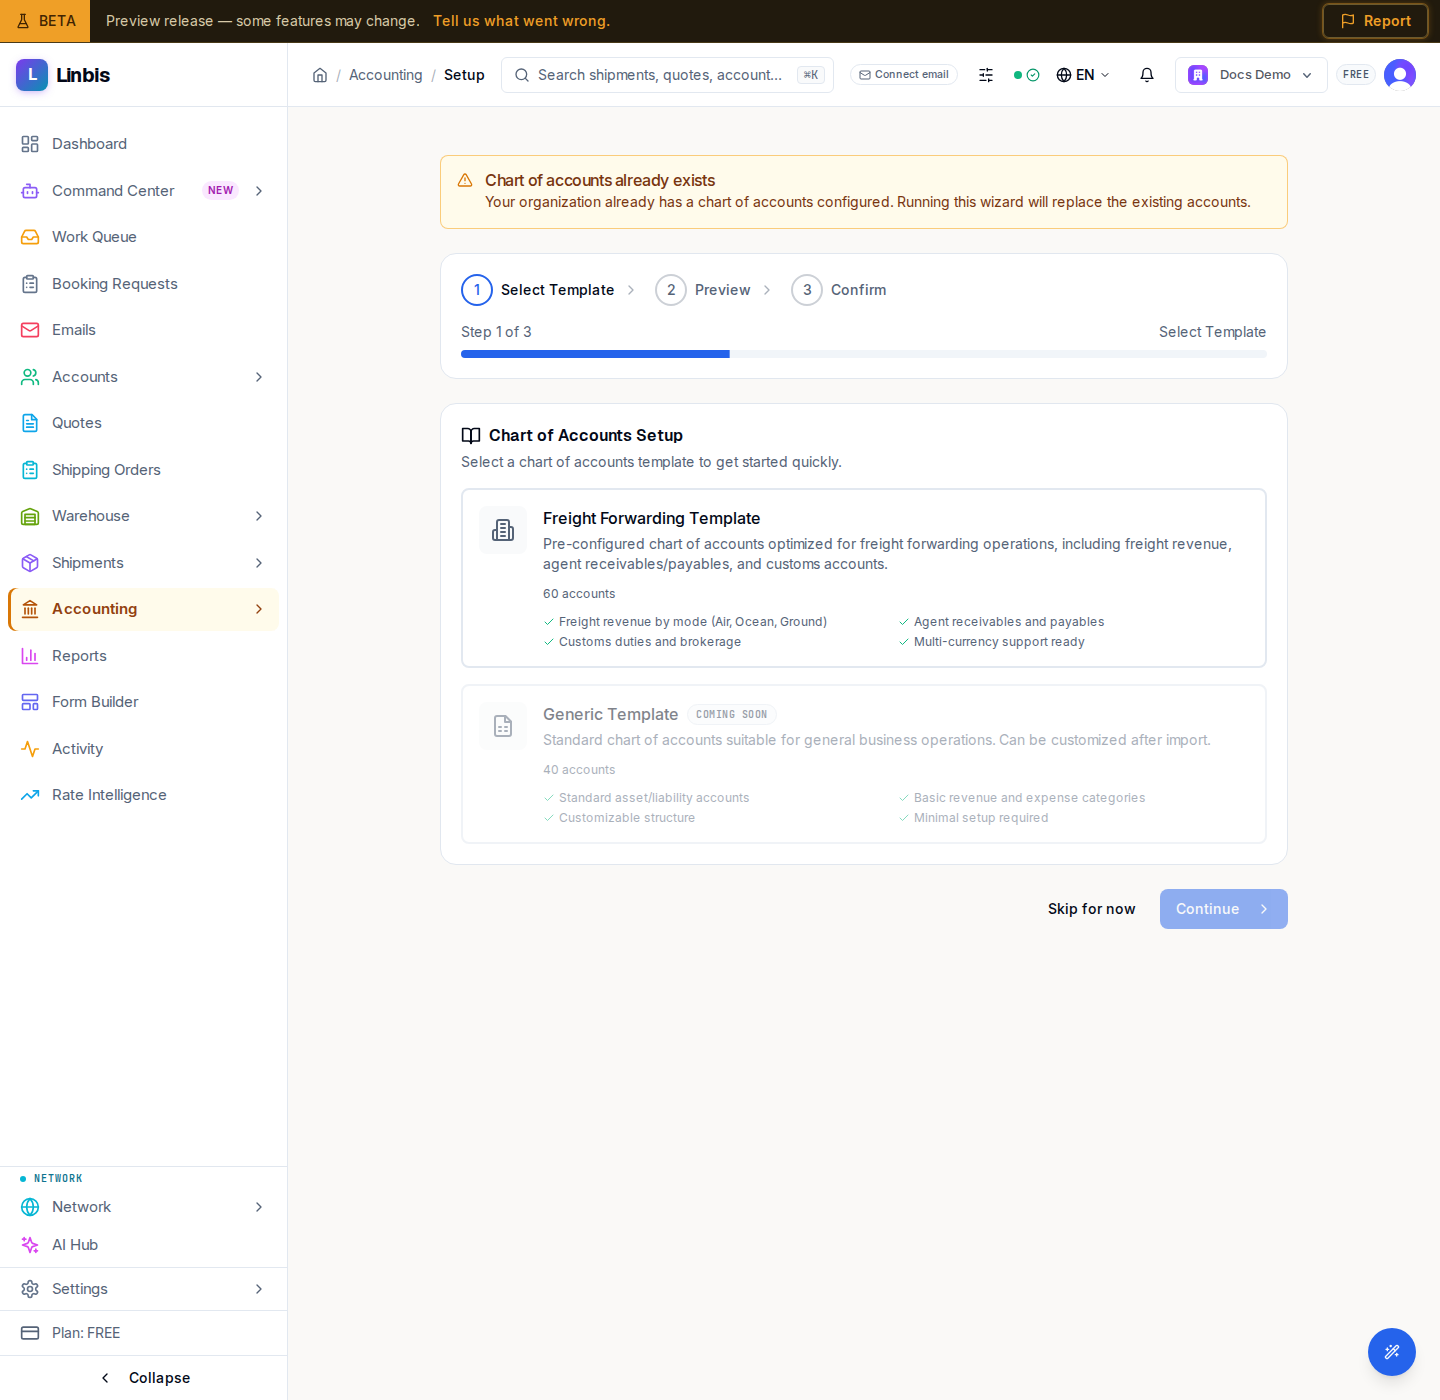1440x1400 pixels.
Task: Expand the Accounting submenu
Action: tap(259, 609)
